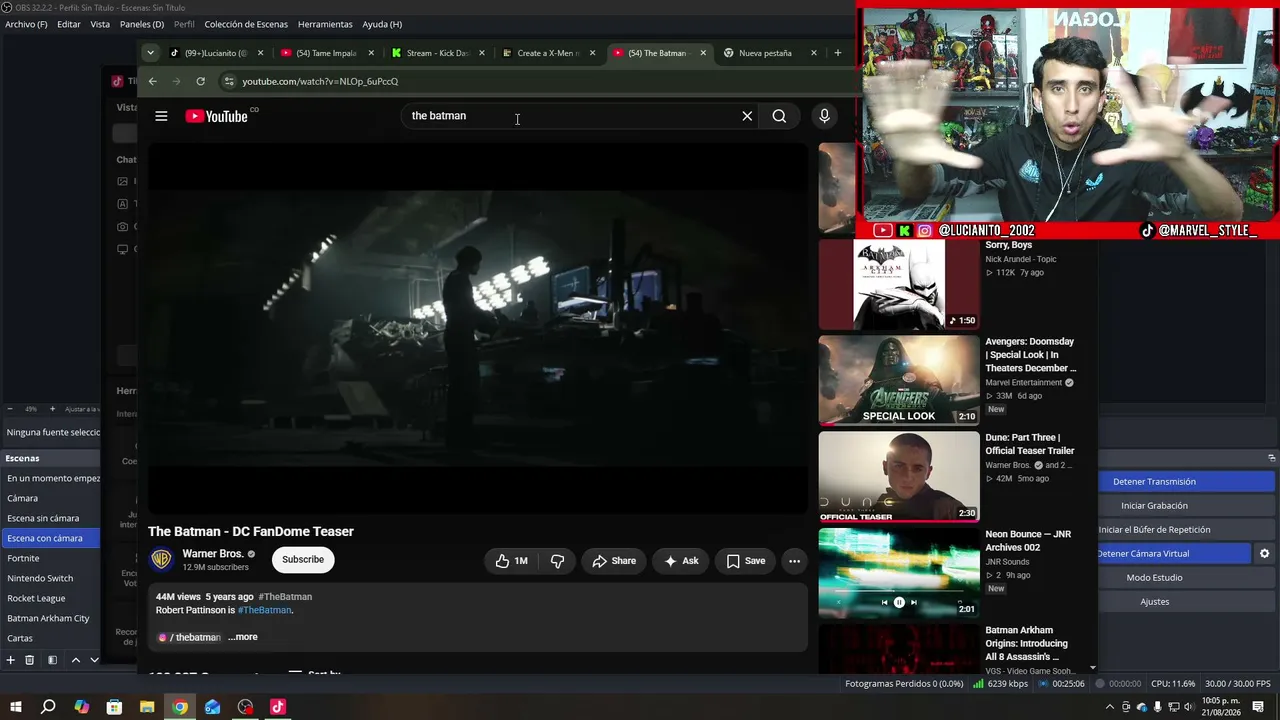The image size is (1280, 720).
Task: Share the Batman teaser video
Action: pos(613,561)
